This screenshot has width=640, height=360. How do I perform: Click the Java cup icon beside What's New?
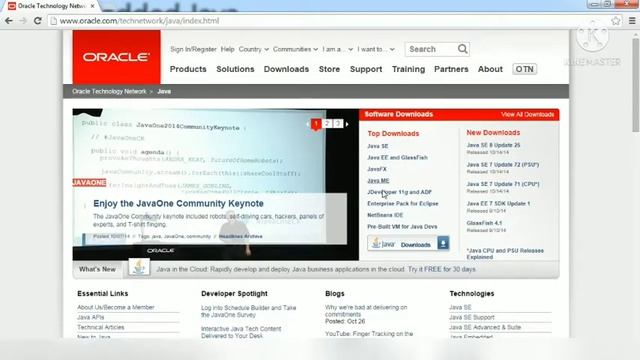[x=139, y=268]
